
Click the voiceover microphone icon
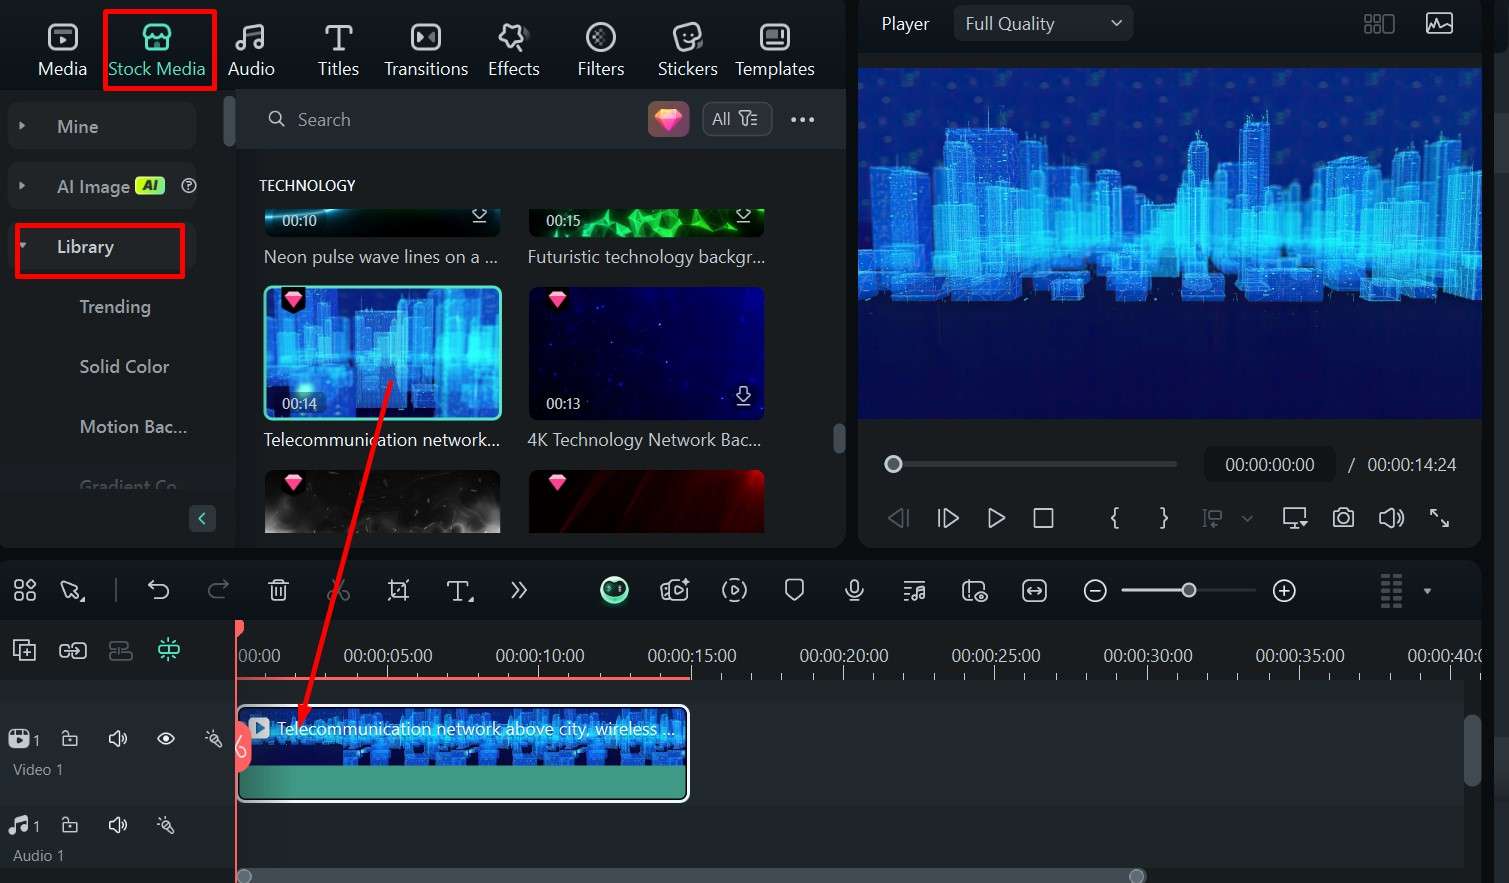click(854, 591)
